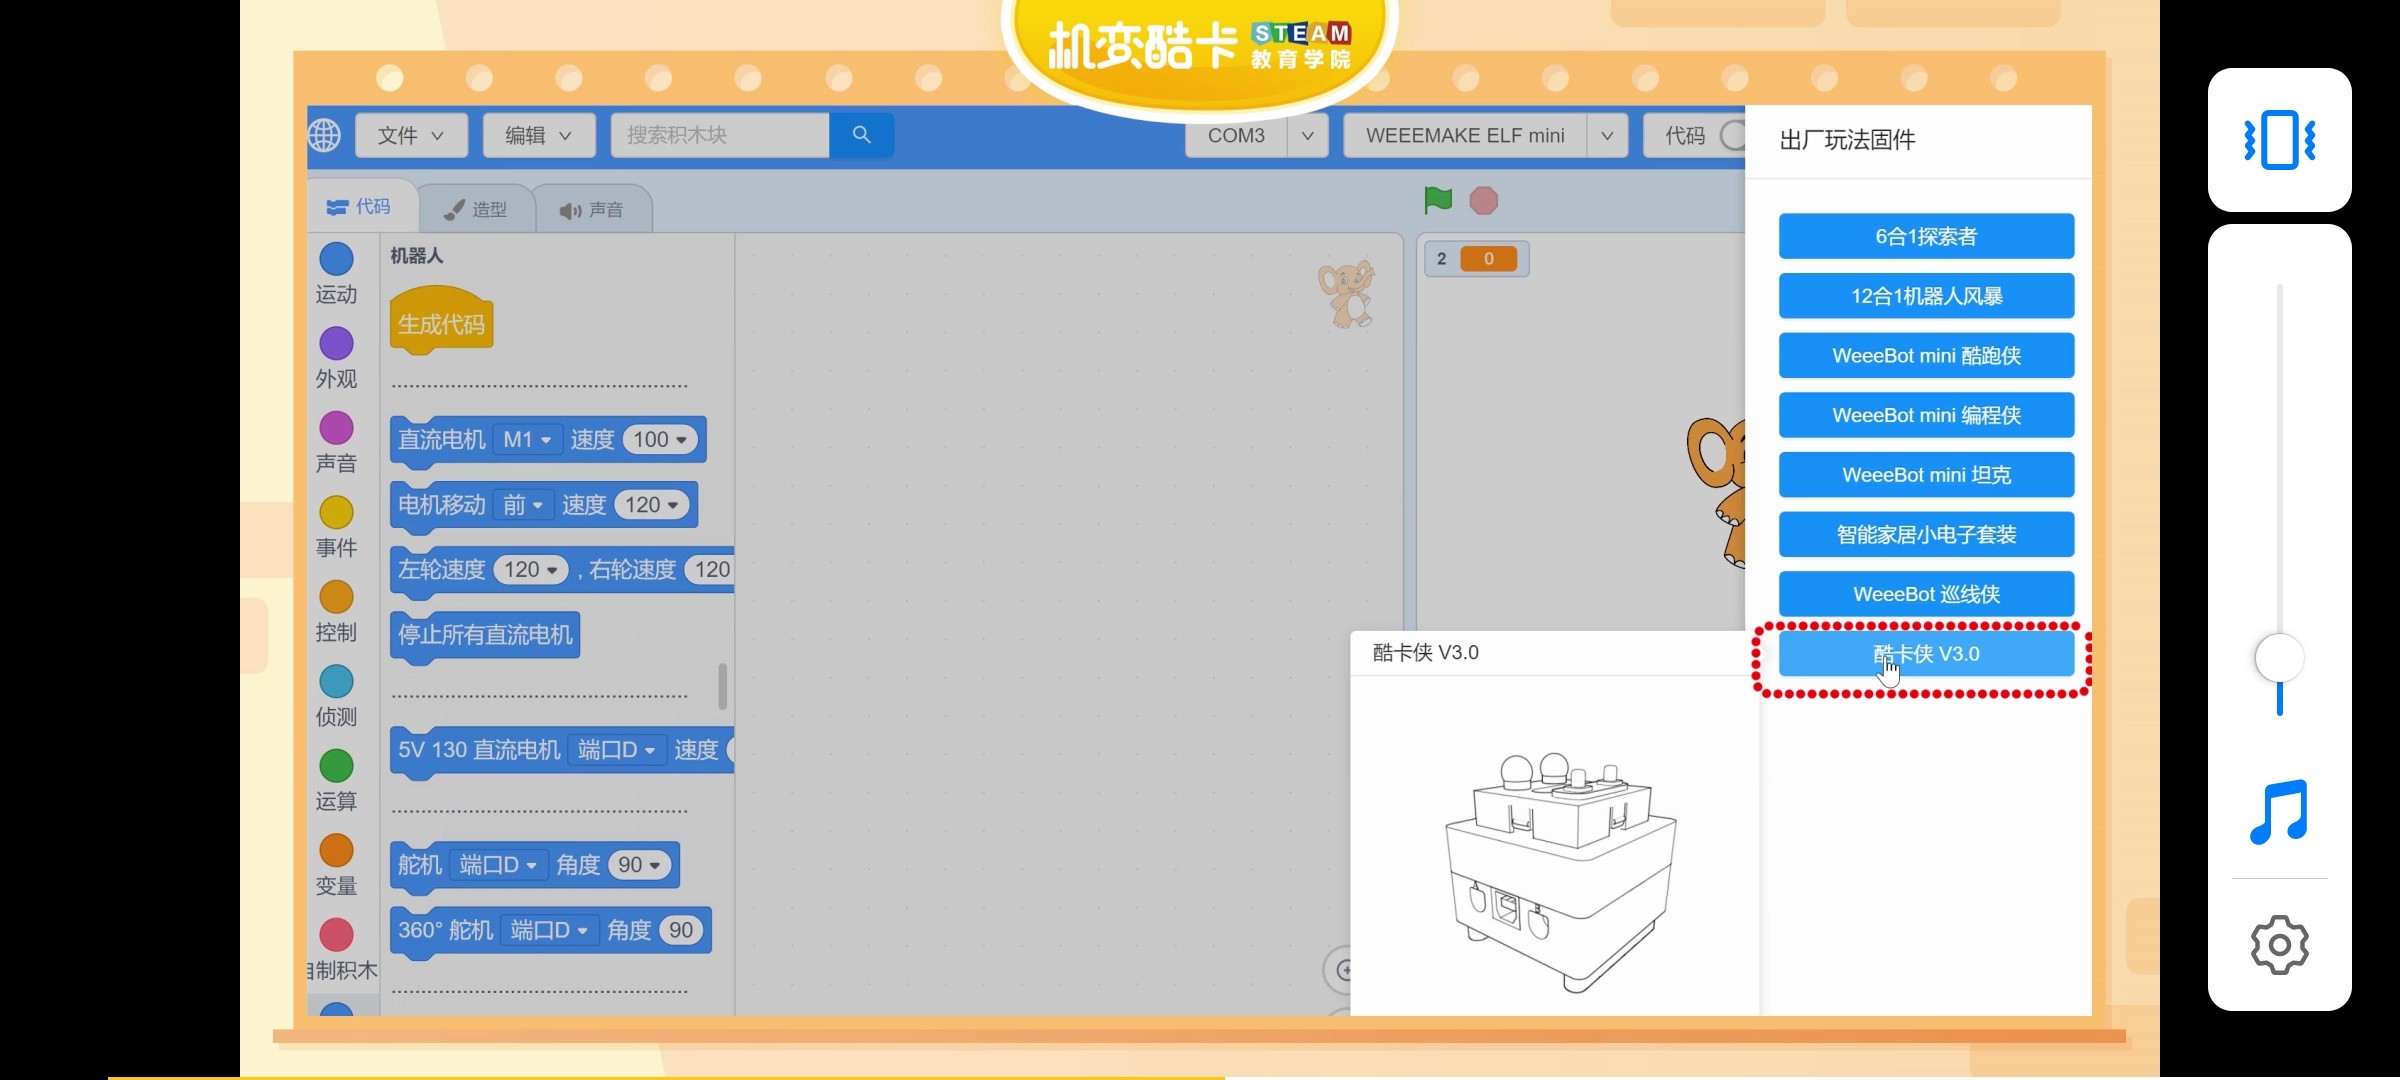This screenshot has width=2400, height=1080.
Task: Click the search magnifier button
Action: [x=861, y=135]
